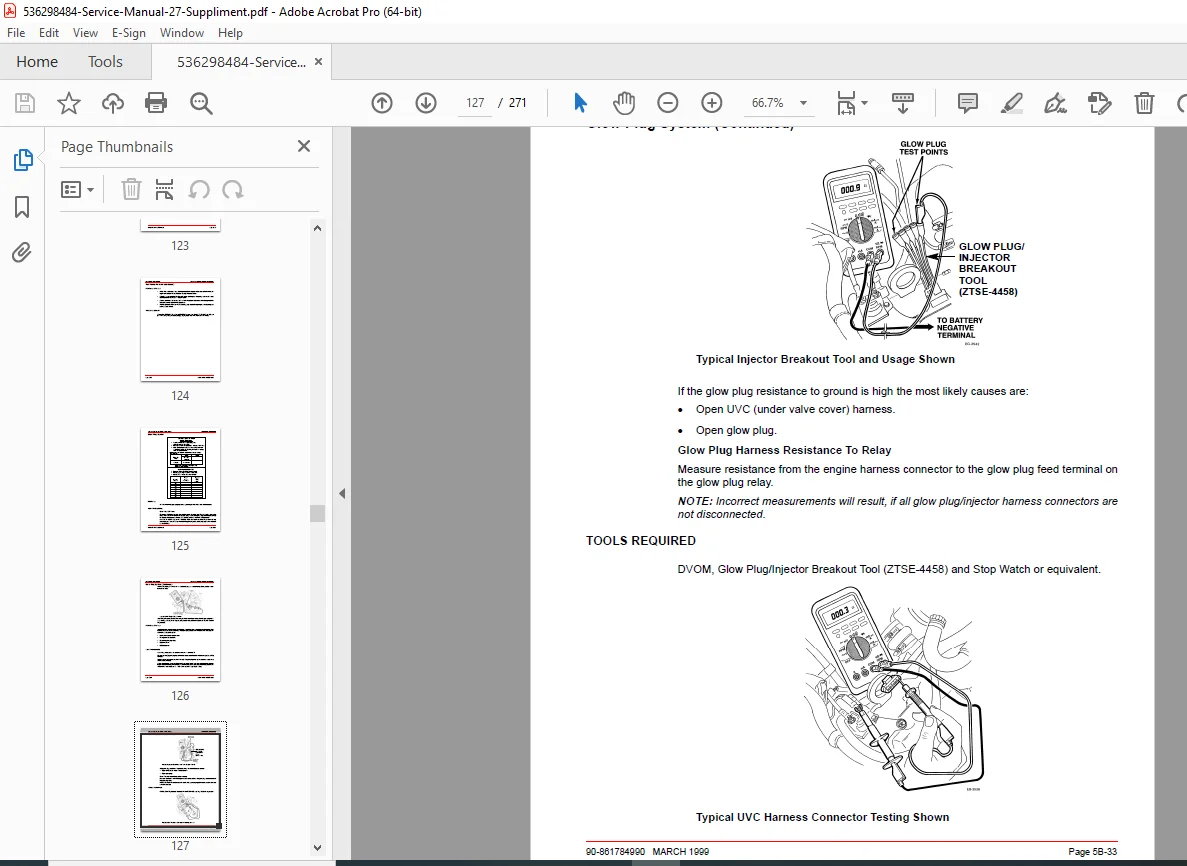Screen dimensions: 1187x866
Task: Switch to the Home tab
Action: click(x=37, y=62)
